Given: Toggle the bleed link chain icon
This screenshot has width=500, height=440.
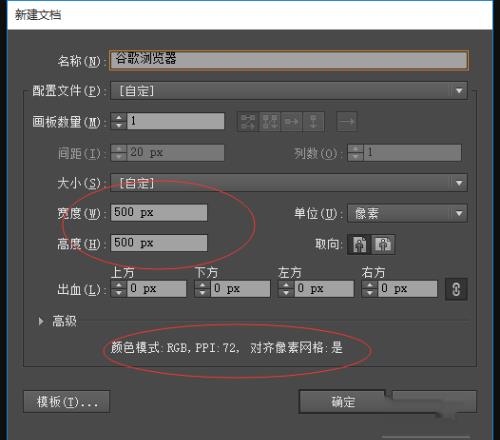Looking at the screenshot, I should point(456,289).
